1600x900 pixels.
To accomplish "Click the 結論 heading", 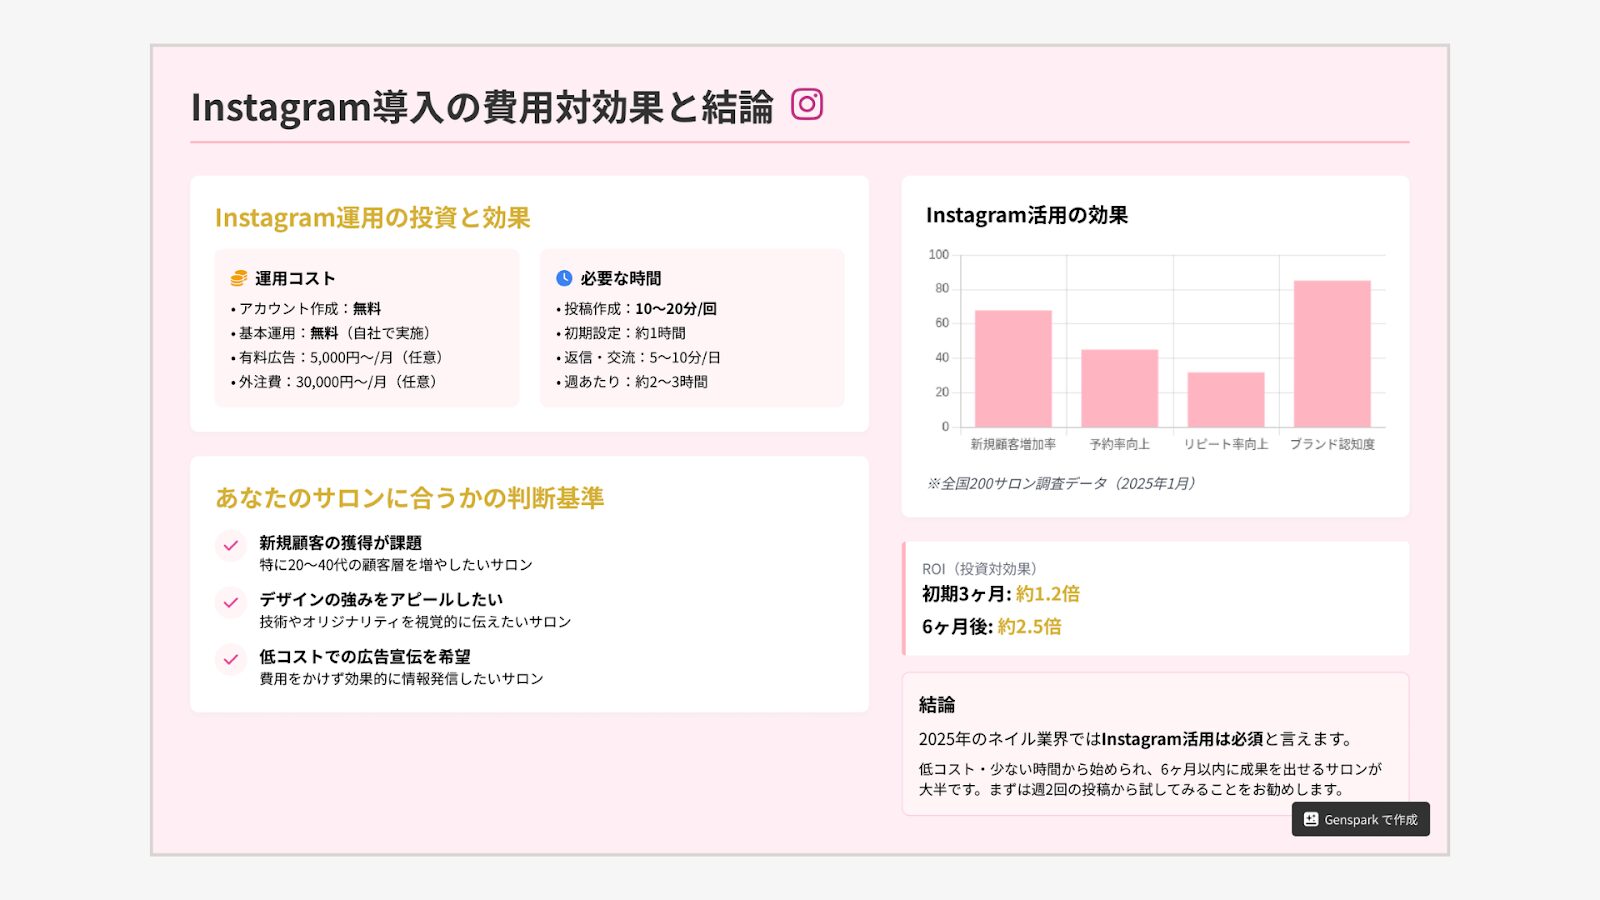I will coord(937,705).
